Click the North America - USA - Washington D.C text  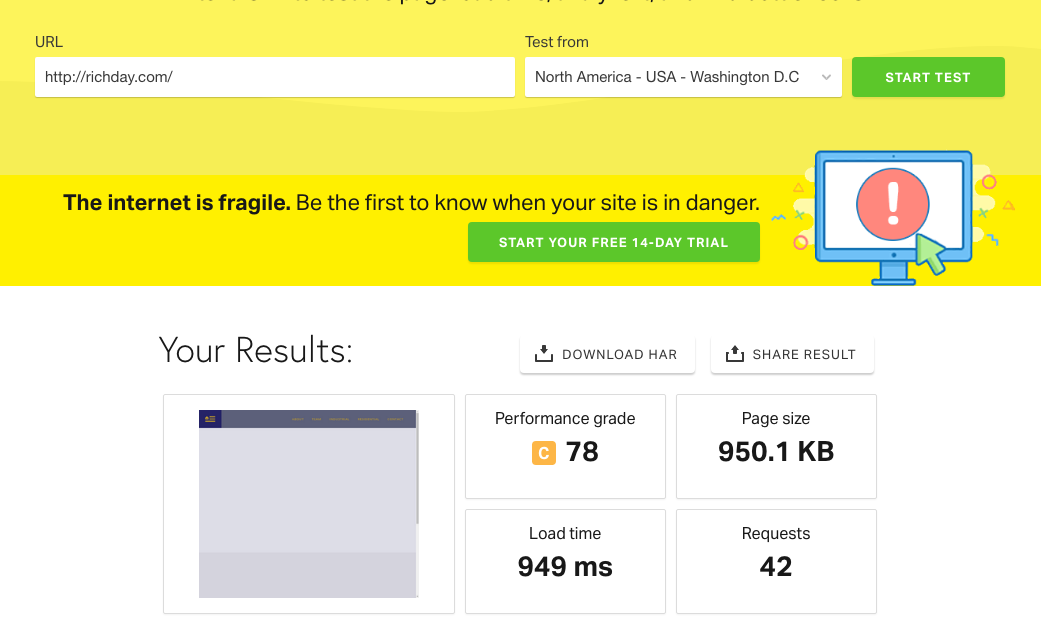667,77
